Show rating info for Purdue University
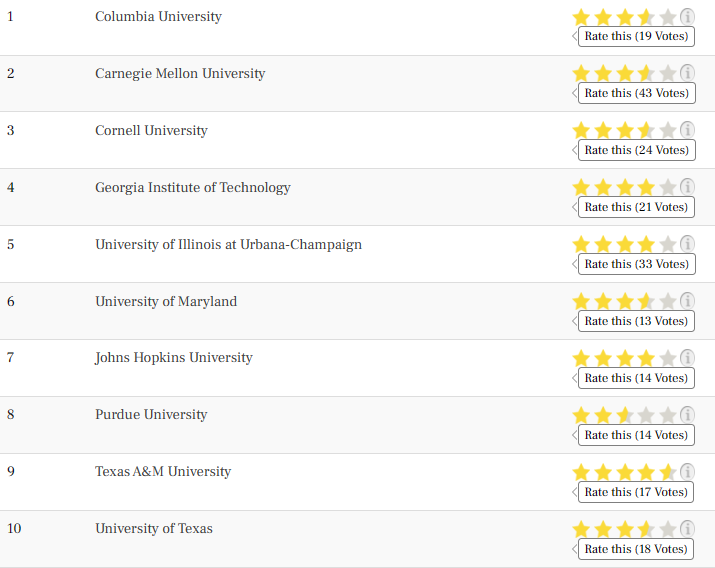 (x=687, y=415)
